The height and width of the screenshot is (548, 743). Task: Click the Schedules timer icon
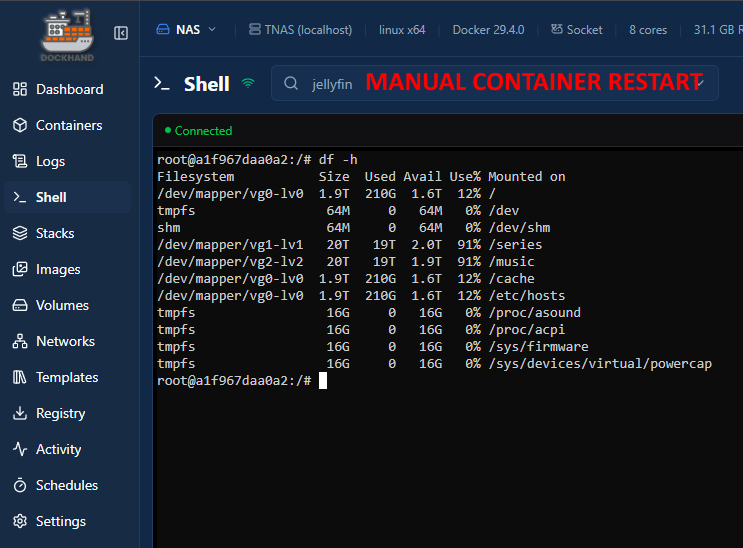point(20,485)
